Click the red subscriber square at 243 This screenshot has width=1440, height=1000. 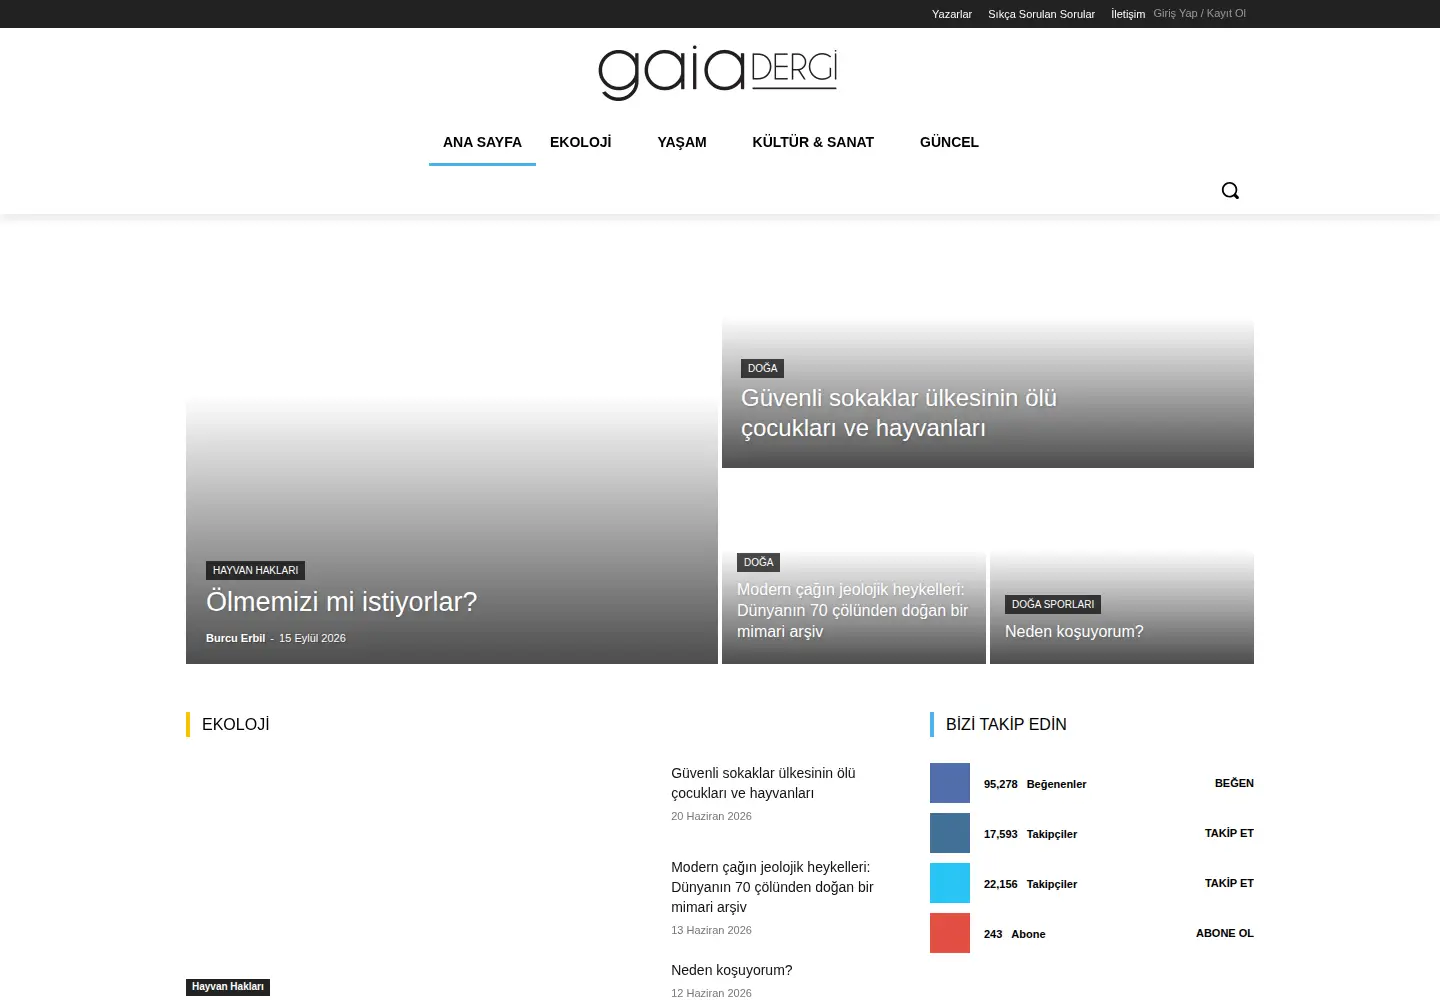click(950, 933)
